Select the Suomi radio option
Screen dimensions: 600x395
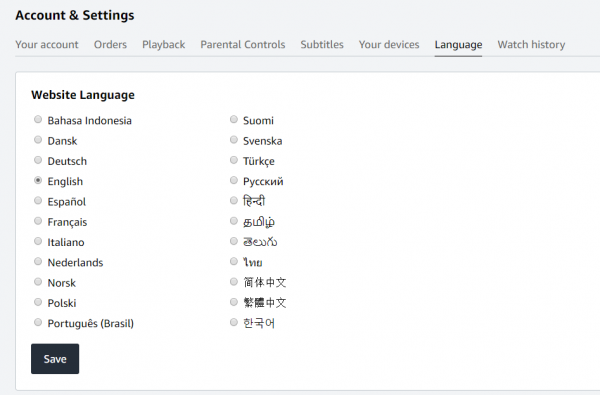point(234,119)
